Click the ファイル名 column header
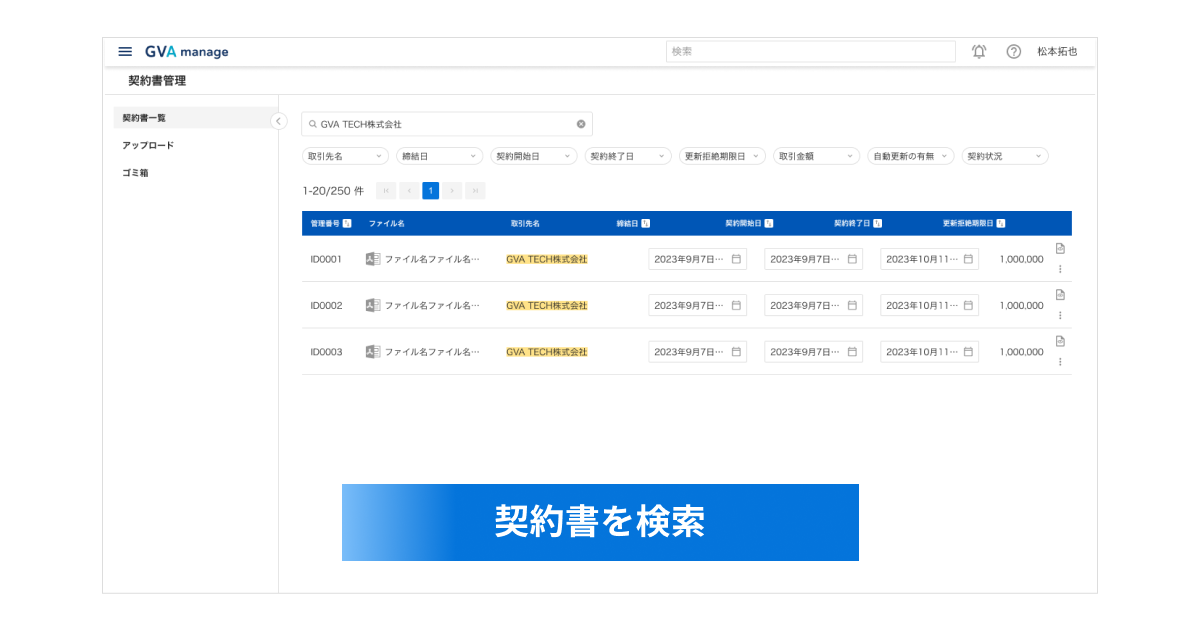This screenshot has height=630, width=1200. click(386, 223)
